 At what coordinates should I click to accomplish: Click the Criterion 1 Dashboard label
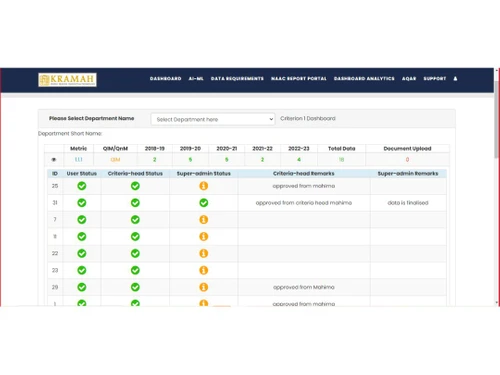308,118
